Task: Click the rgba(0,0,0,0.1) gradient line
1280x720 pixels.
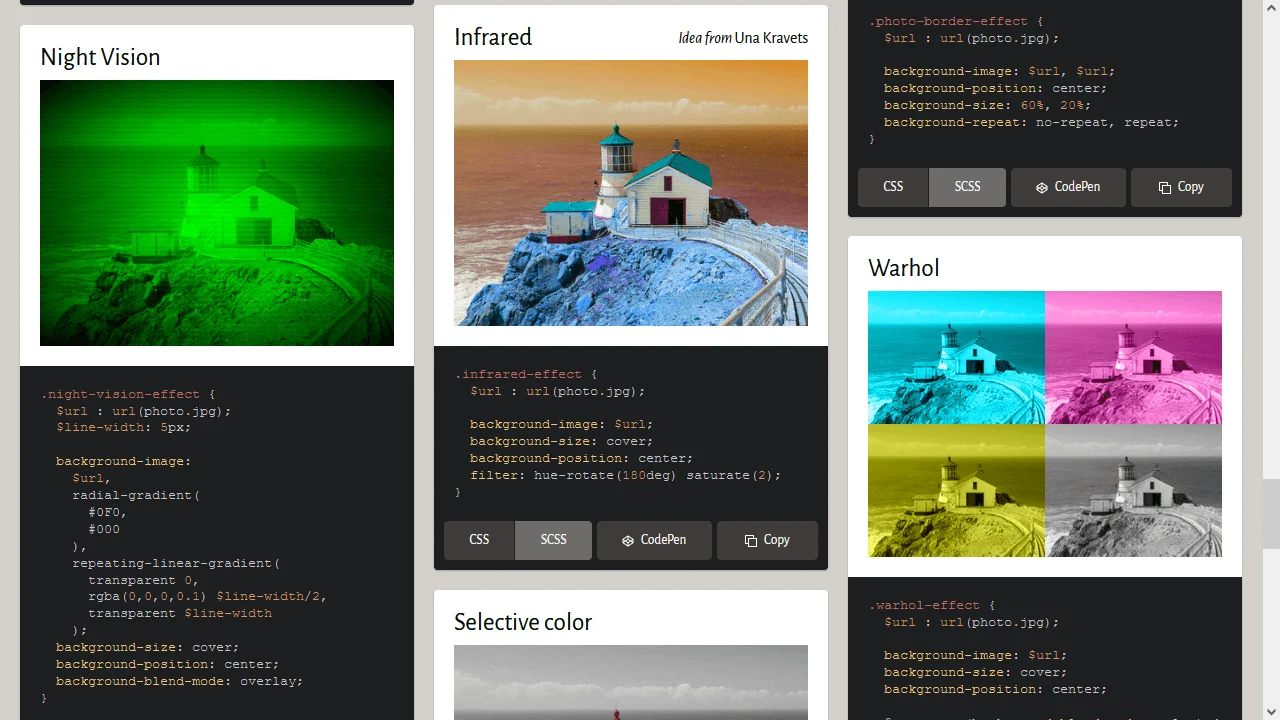Action: [x=207, y=596]
